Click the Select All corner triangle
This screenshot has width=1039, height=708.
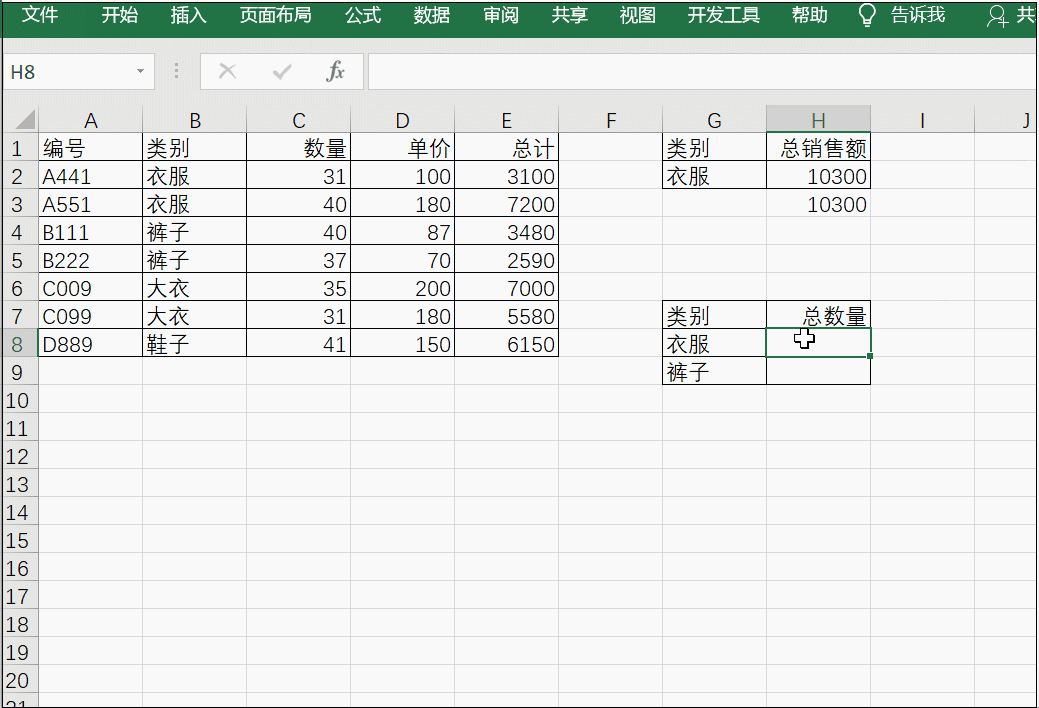coord(22,120)
